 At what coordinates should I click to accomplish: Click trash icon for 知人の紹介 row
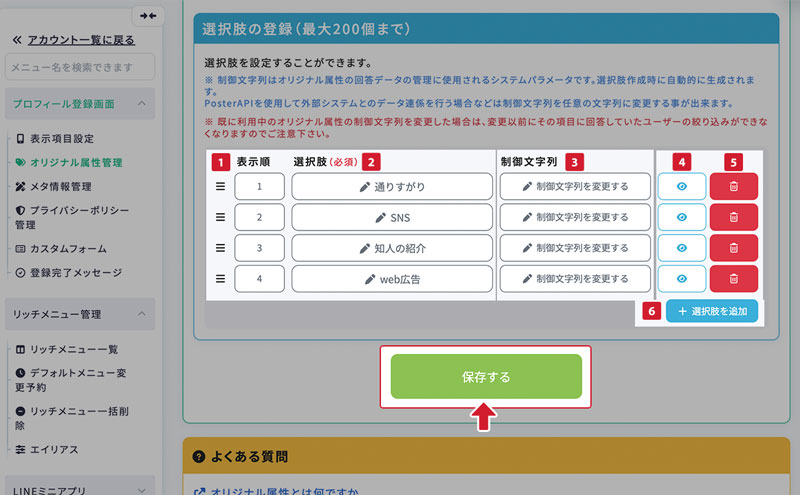coord(733,248)
